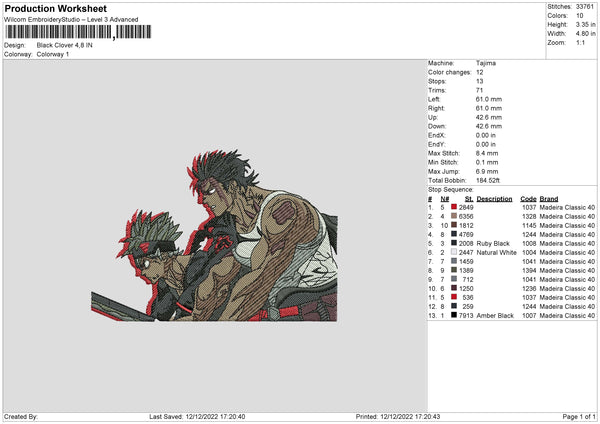This screenshot has width=600, height=424.
Task: Click the Colors value '10'
Action: (580, 16)
